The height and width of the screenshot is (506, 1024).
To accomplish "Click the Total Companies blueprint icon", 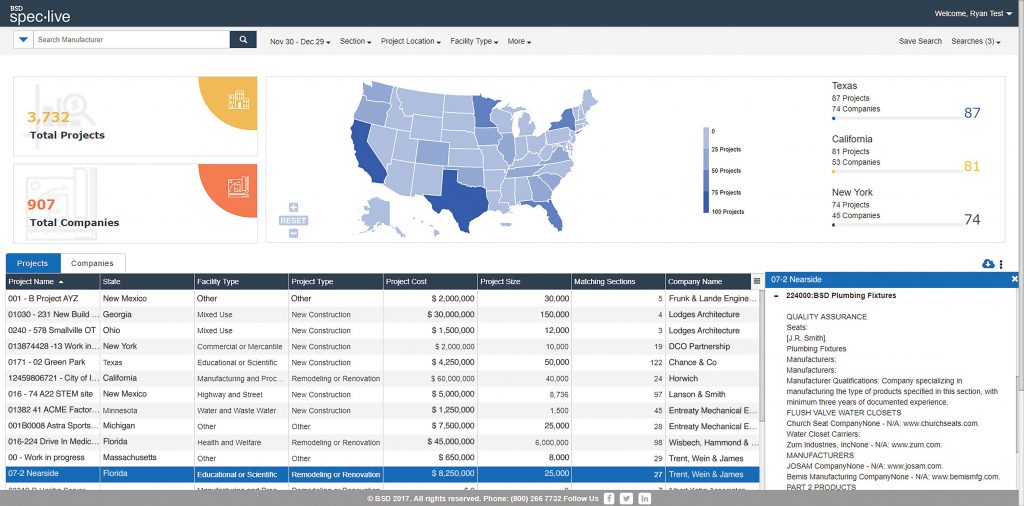I will pyautogui.click(x=238, y=187).
